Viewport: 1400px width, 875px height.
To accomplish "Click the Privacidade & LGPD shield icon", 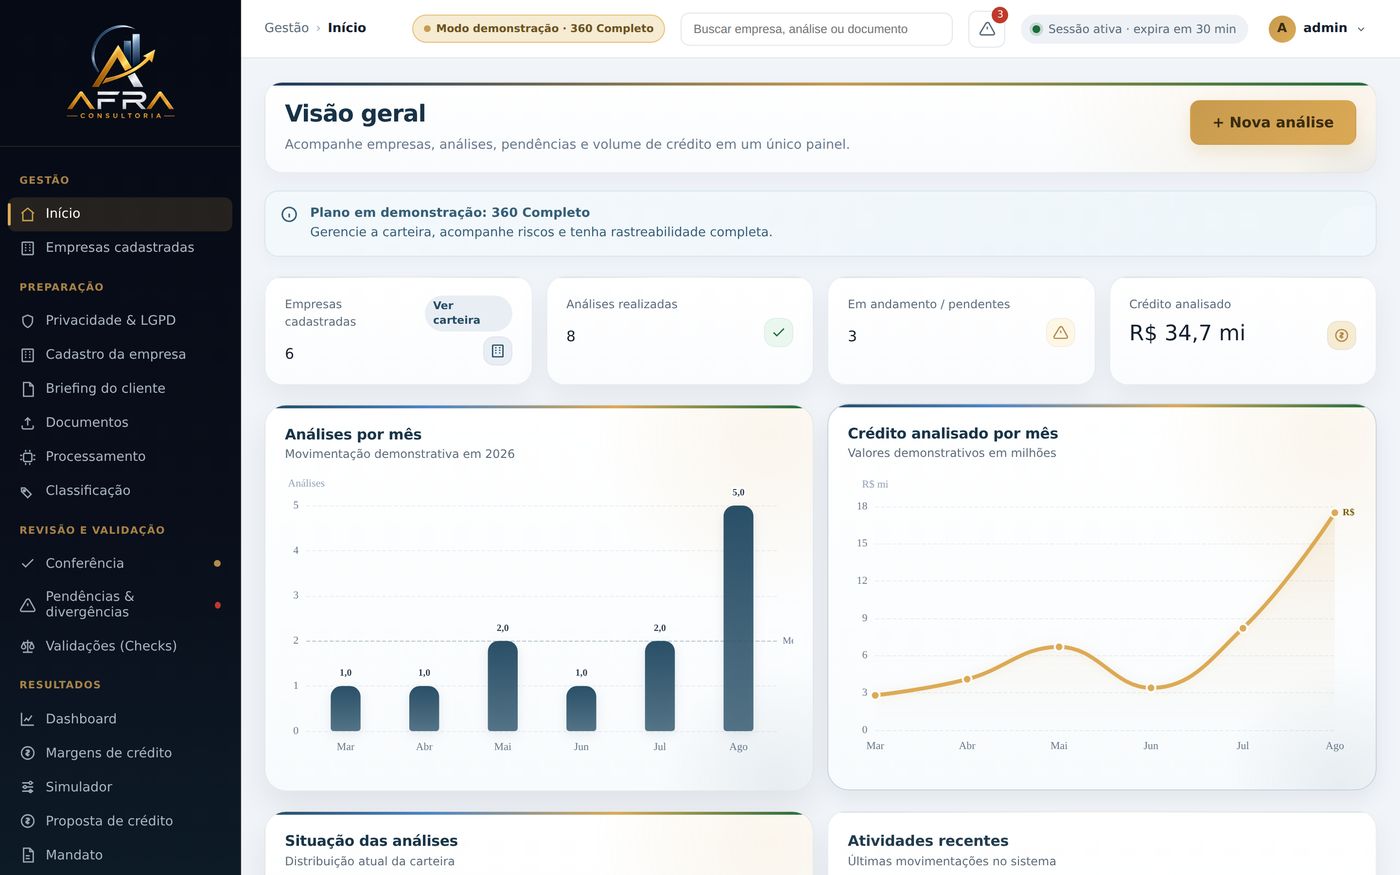I will (x=28, y=321).
